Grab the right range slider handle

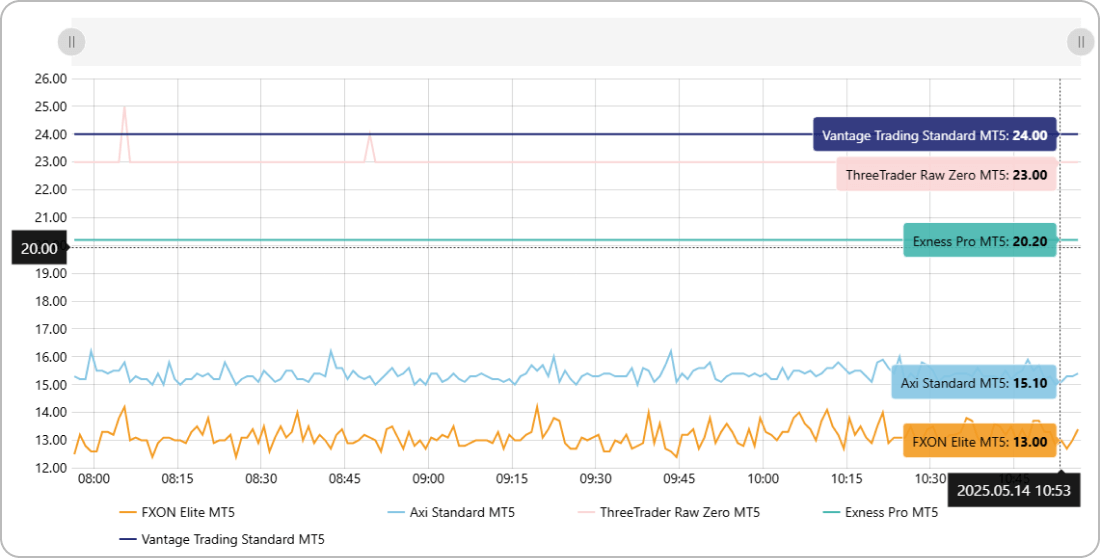click(x=1081, y=42)
